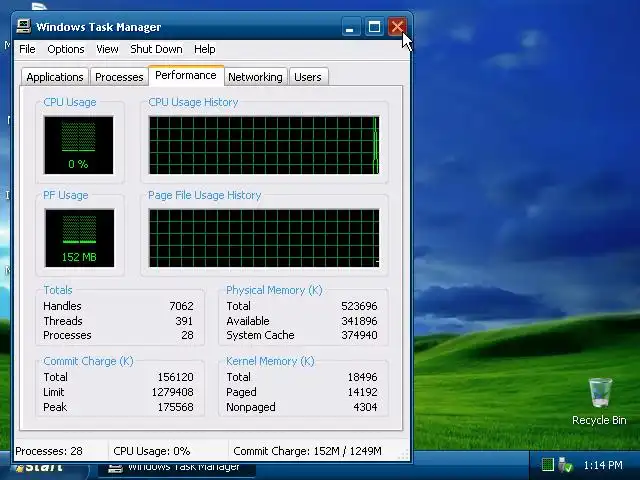
Task: Click the Page File Usage History graph
Action: click(x=264, y=238)
